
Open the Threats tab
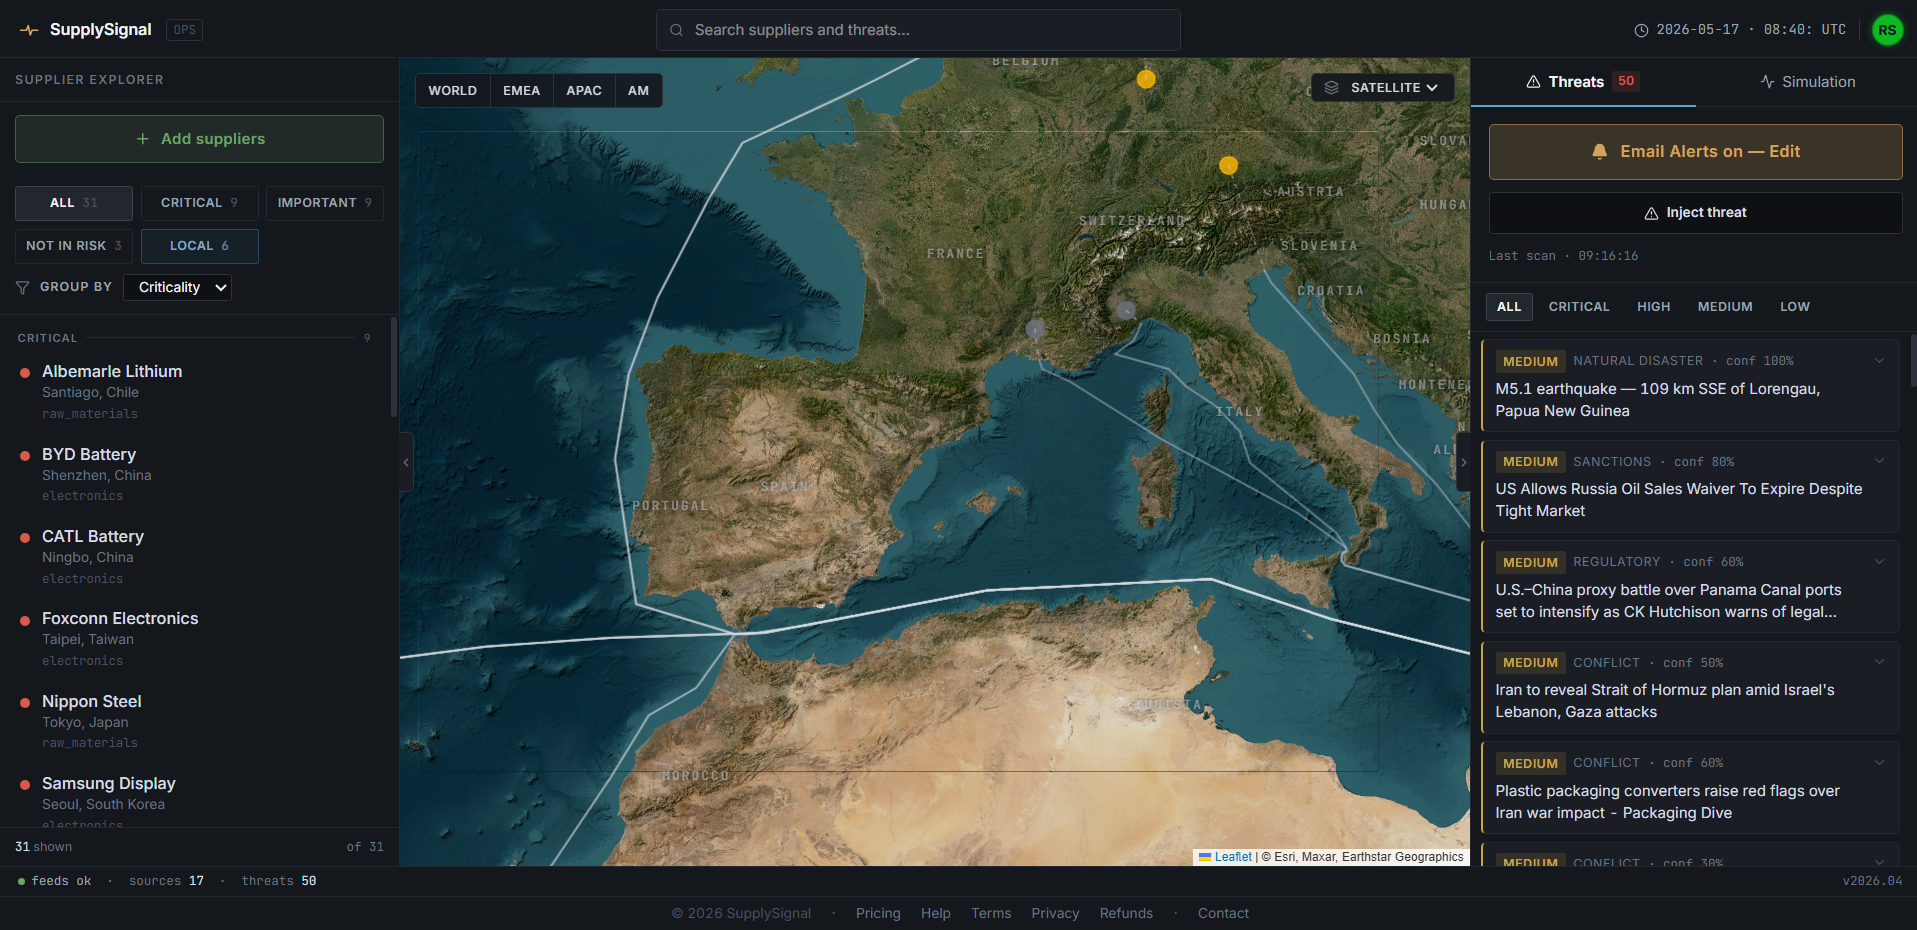(1583, 82)
